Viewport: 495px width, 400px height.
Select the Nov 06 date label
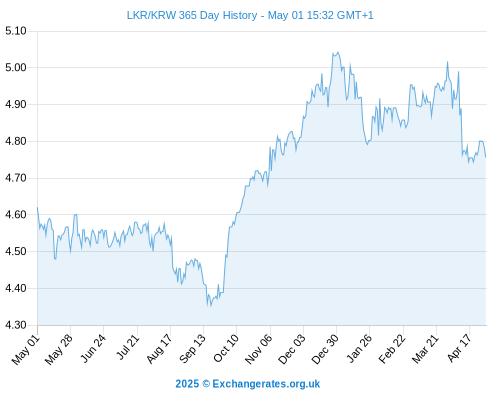coord(258,349)
